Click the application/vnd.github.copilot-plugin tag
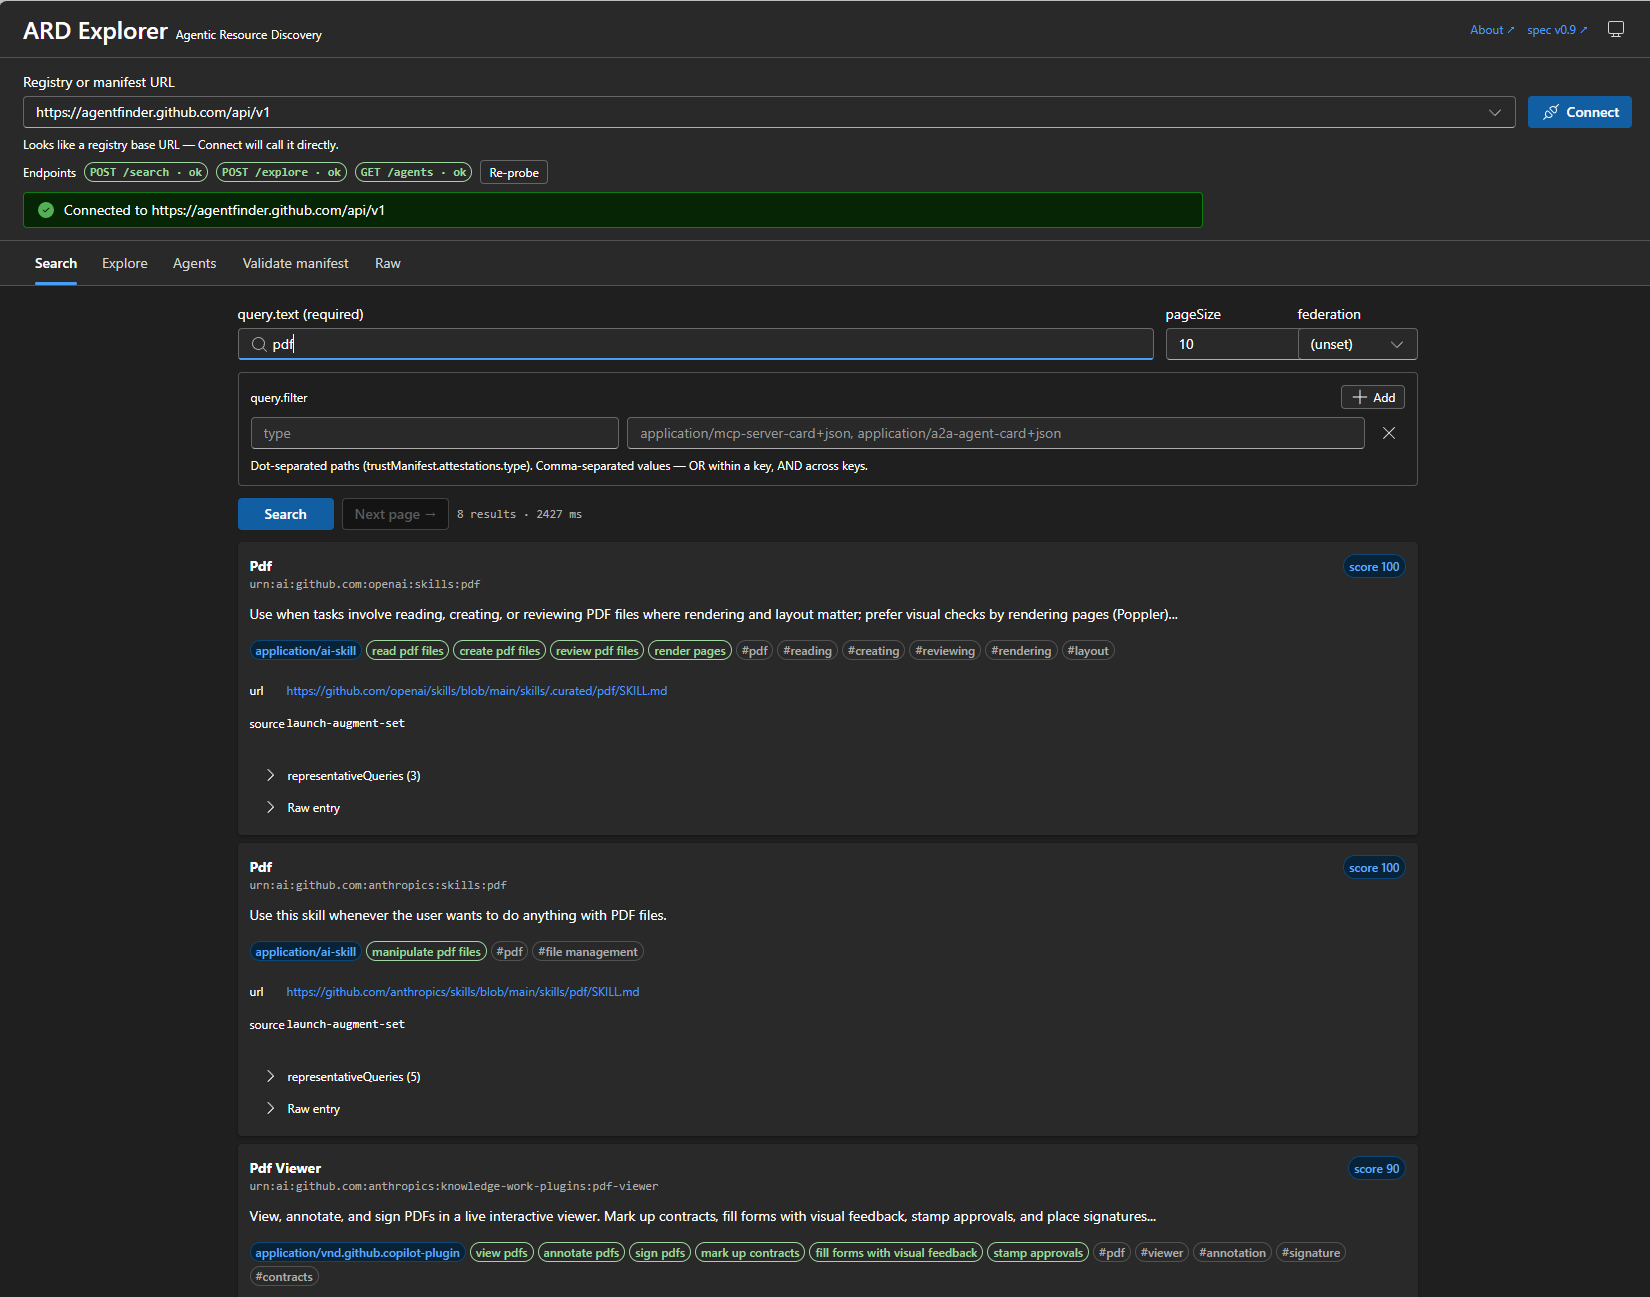The image size is (1650, 1297). [x=357, y=1253]
